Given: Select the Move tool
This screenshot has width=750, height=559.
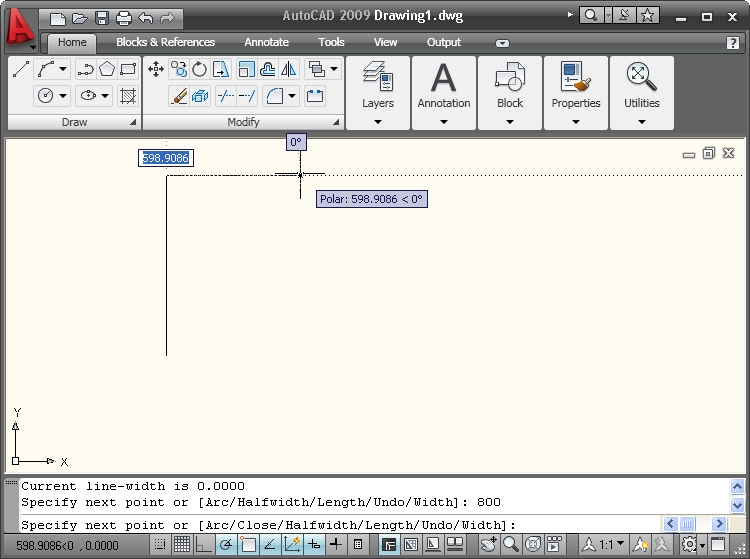Looking at the screenshot, I should click(x=156, y=69).
